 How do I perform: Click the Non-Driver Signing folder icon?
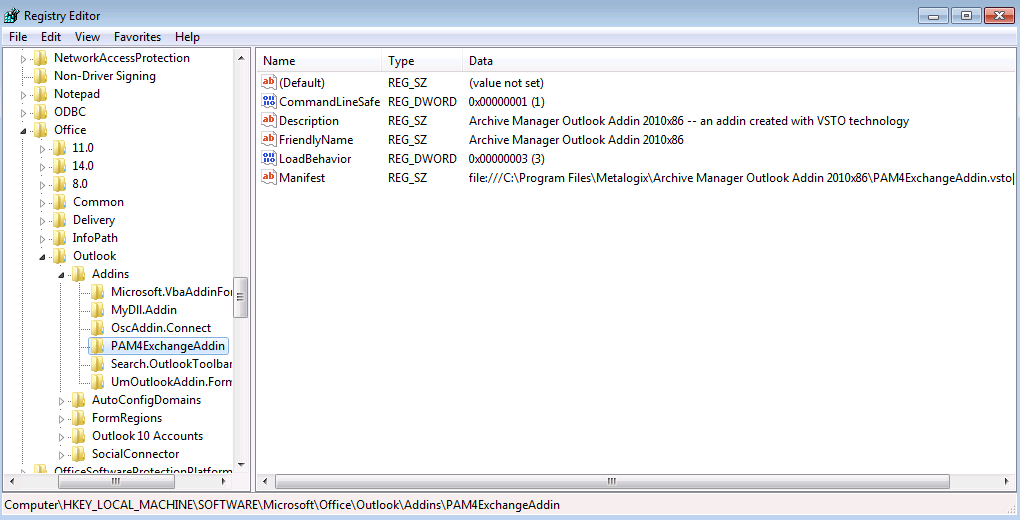coord(41,76)
